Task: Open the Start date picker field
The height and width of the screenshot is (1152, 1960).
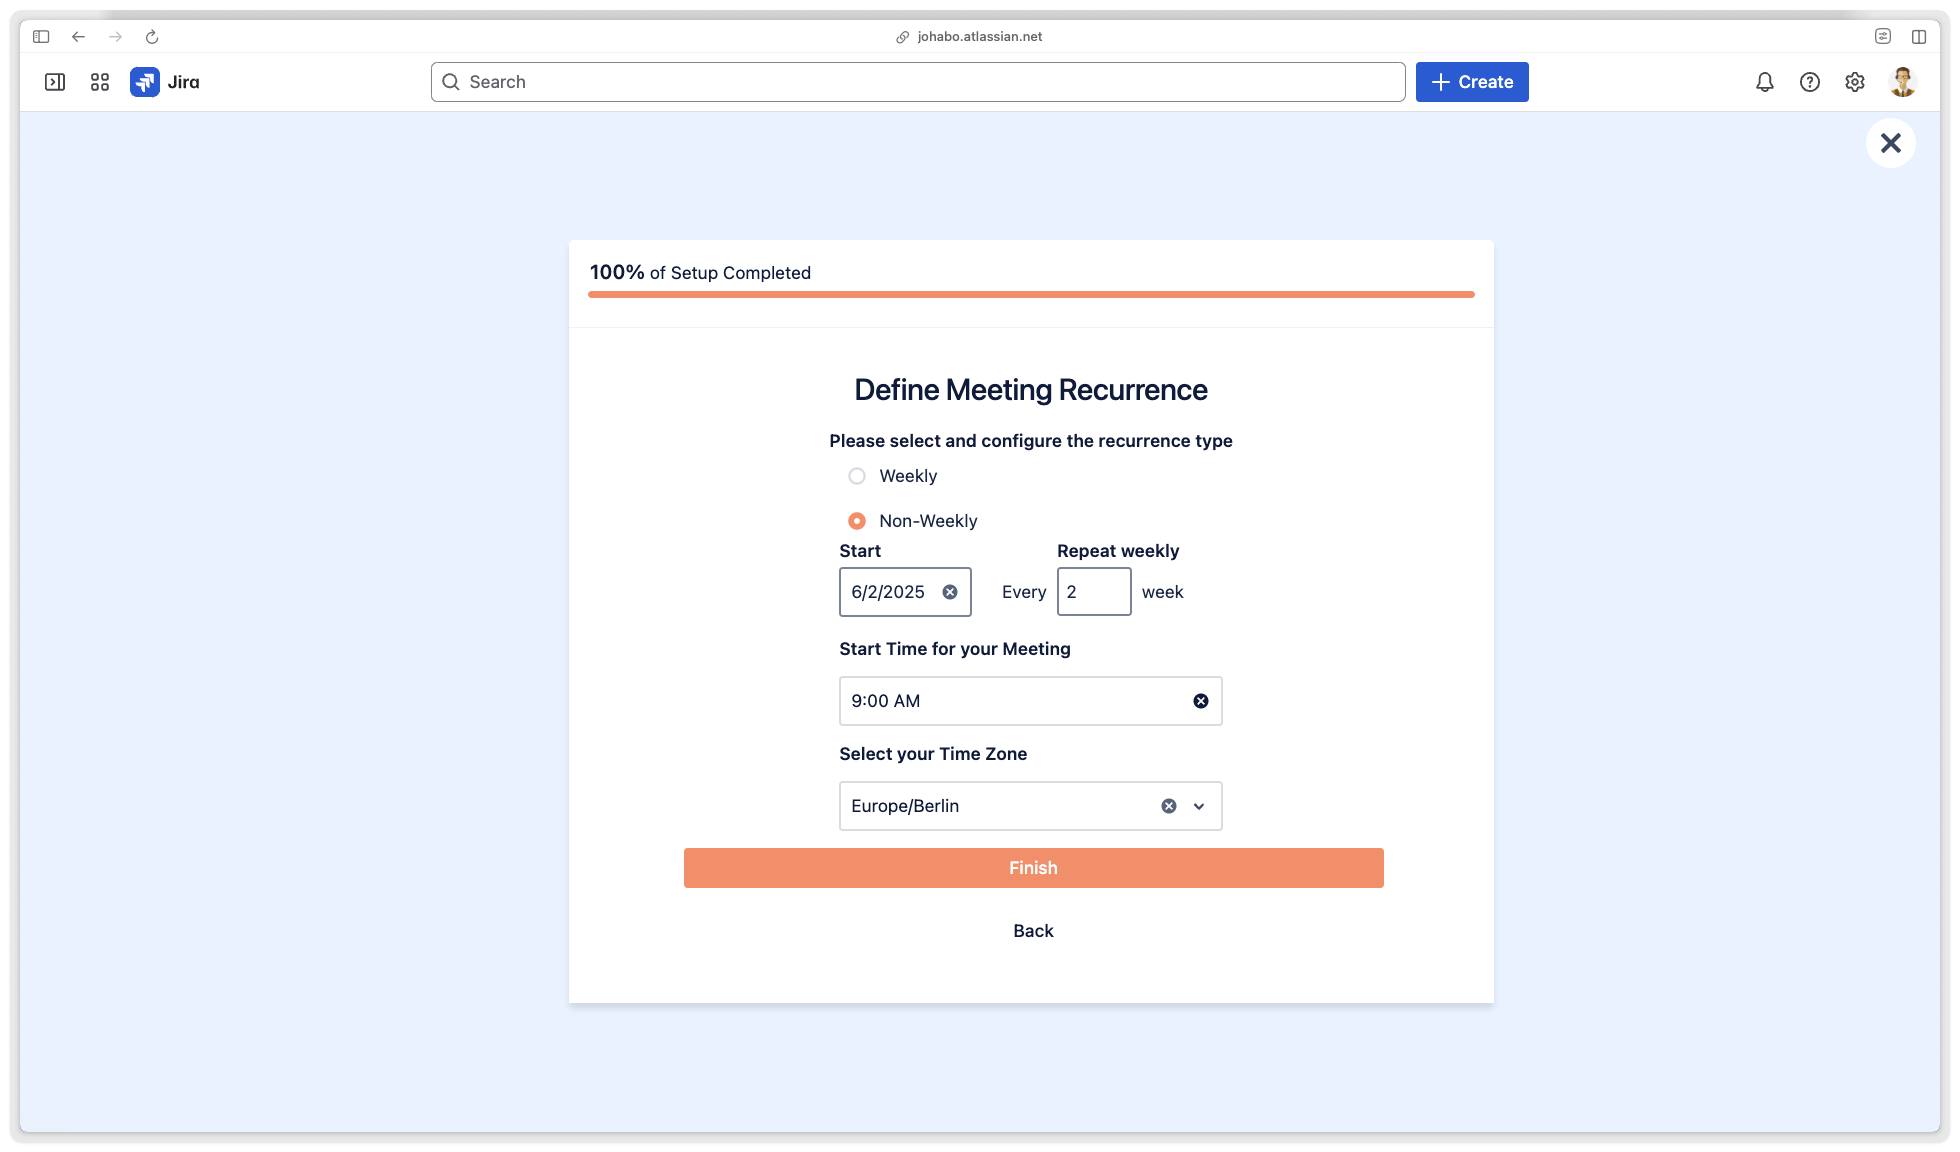Action: pos(888,592)
